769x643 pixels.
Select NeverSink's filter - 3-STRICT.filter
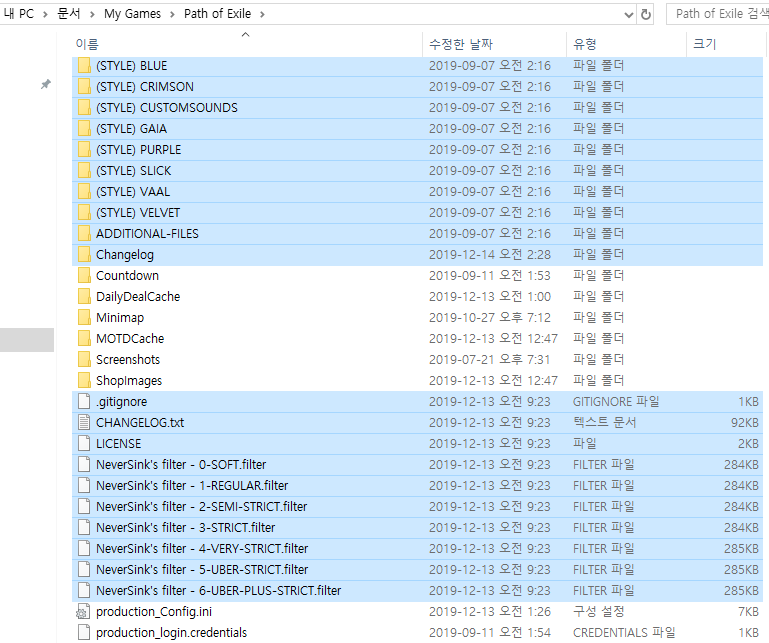(185, 528)
